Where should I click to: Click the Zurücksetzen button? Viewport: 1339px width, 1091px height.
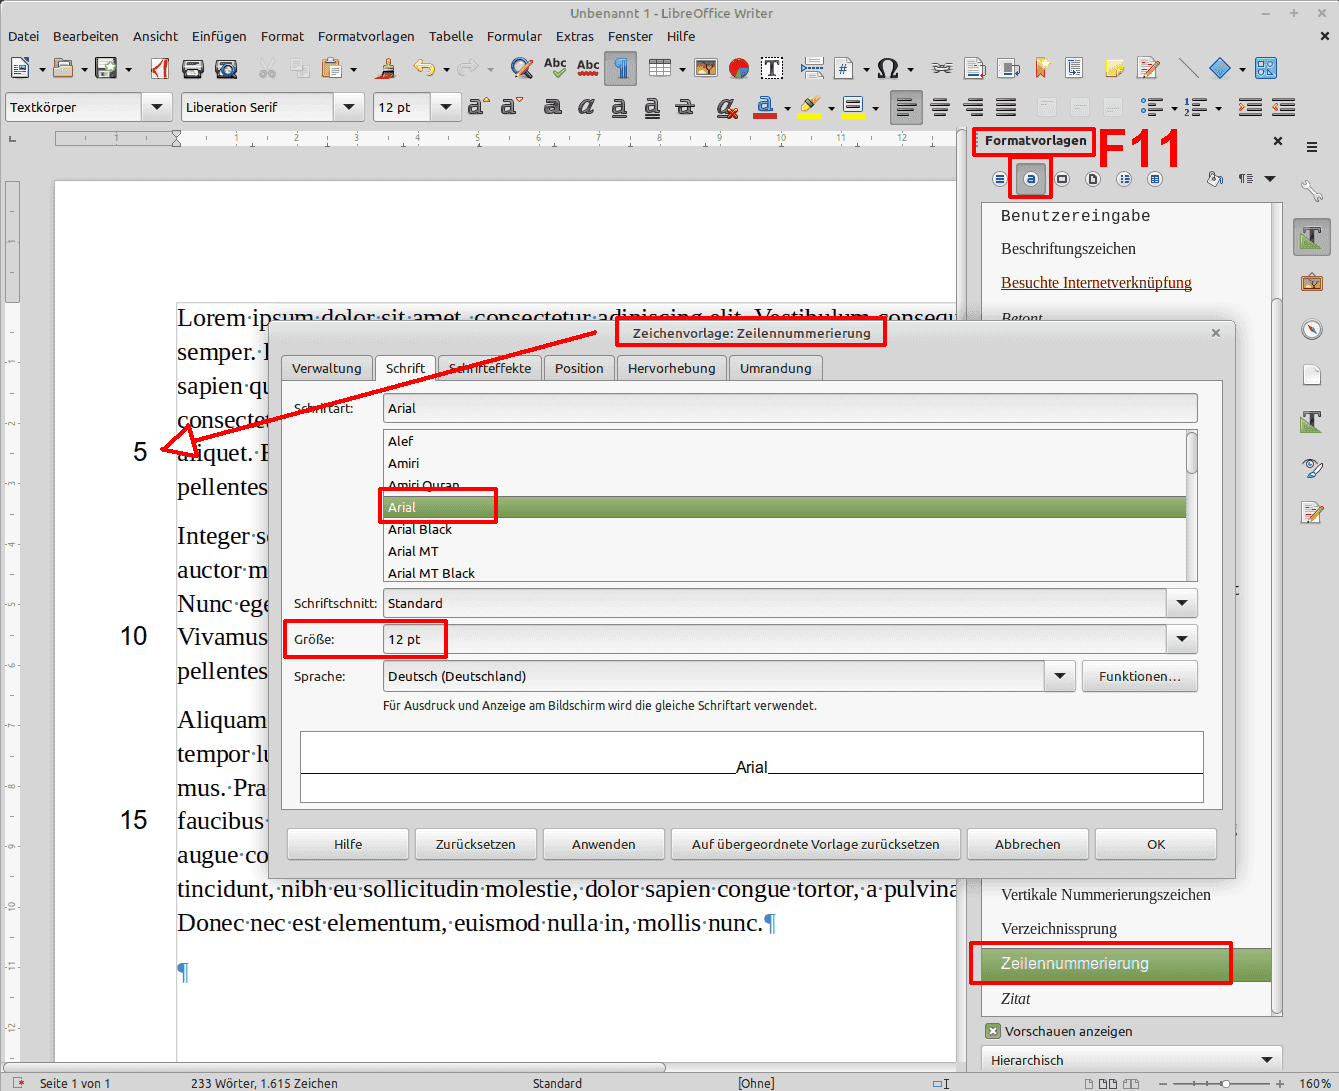[476, 844]
